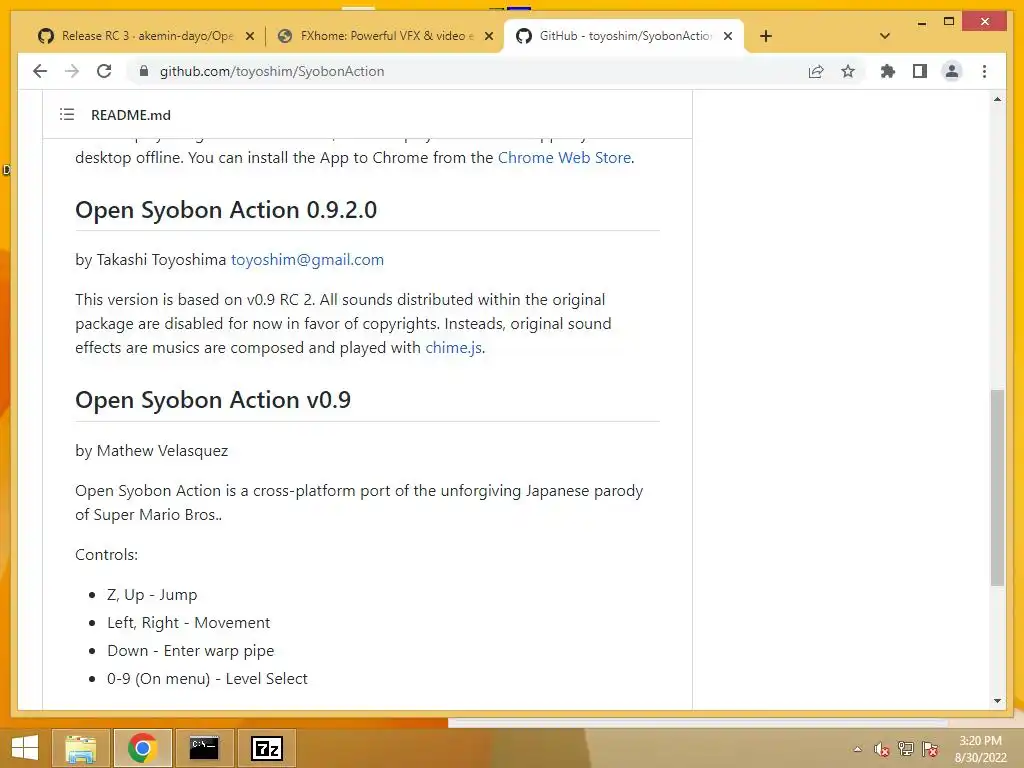Click the network tray icon
Image resolution: width=1024 pixels, height=768 pixels.
(x=906, y=749)
